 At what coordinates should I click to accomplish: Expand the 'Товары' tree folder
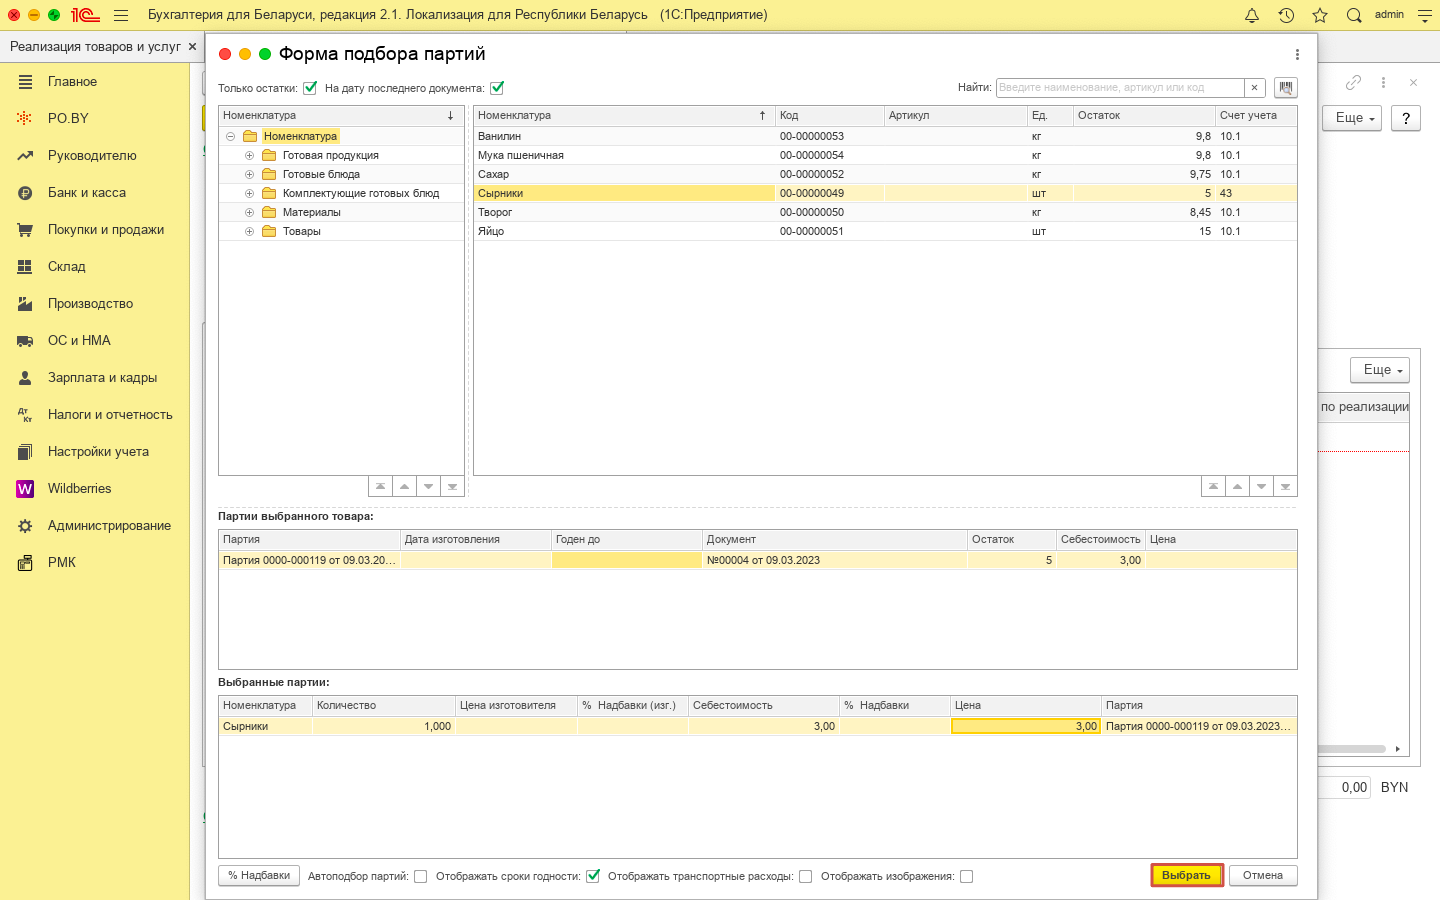(x=250, y=232)
